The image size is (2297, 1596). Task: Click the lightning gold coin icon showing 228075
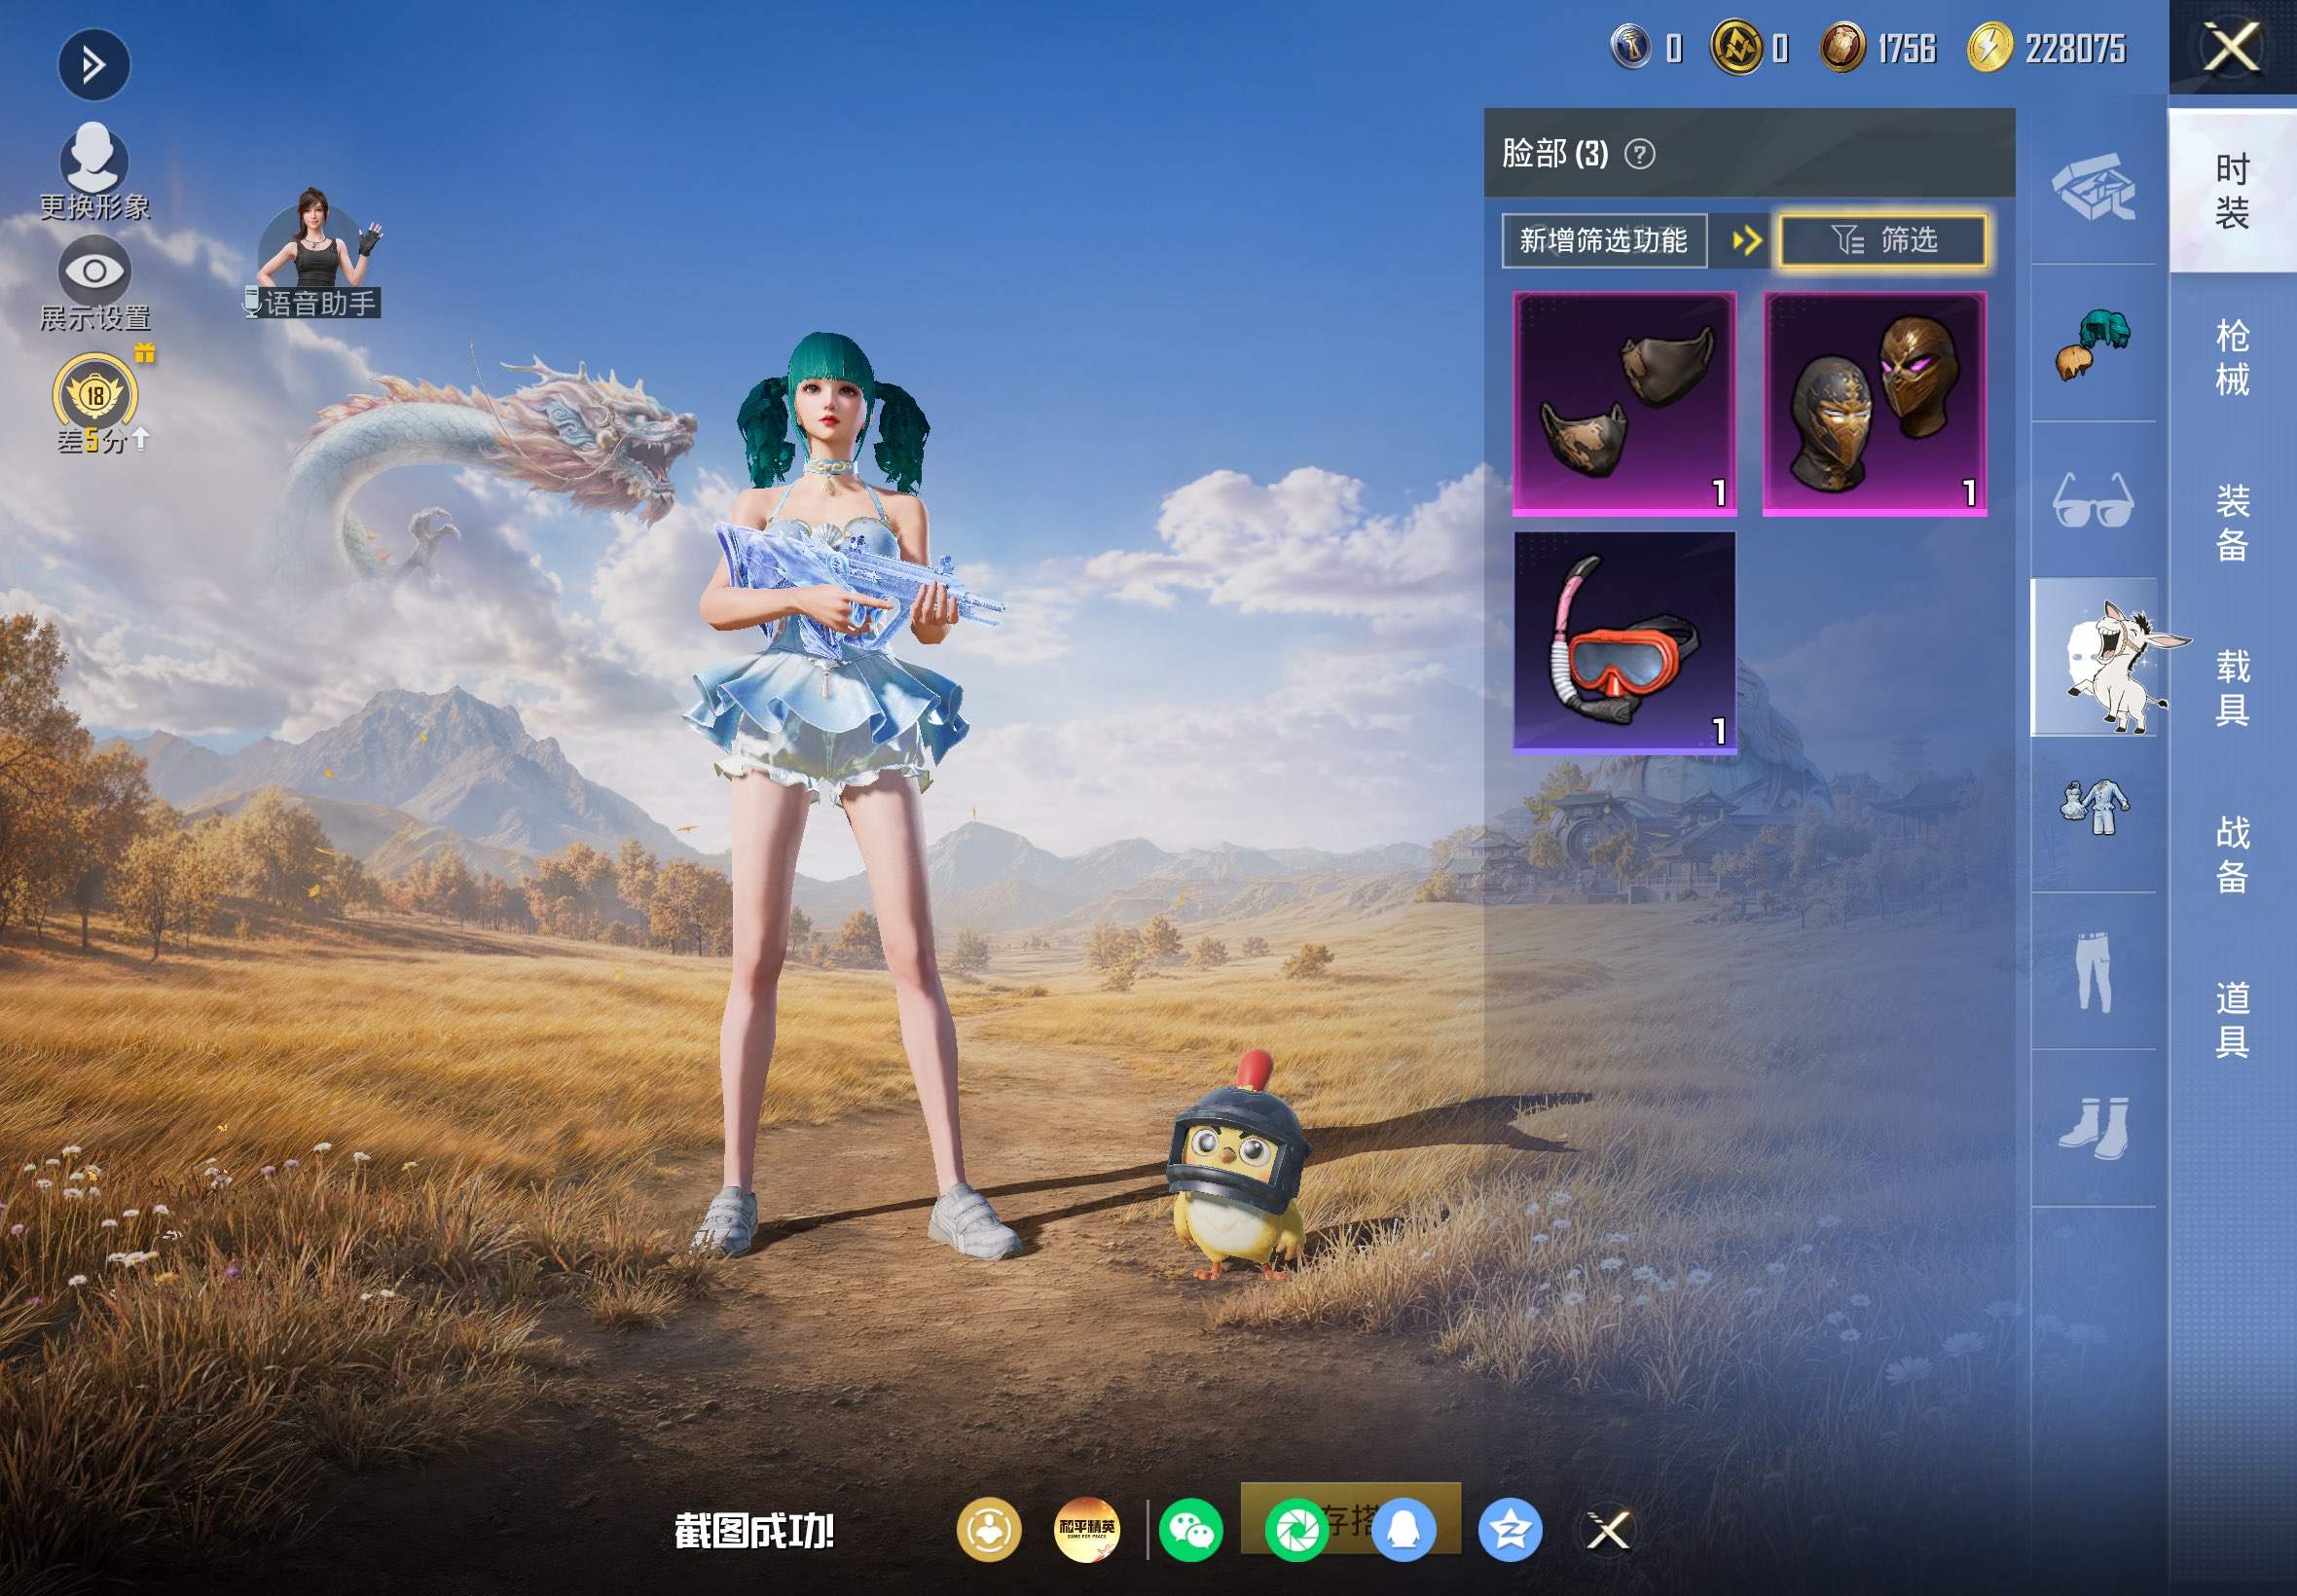tap(1990, 48)
